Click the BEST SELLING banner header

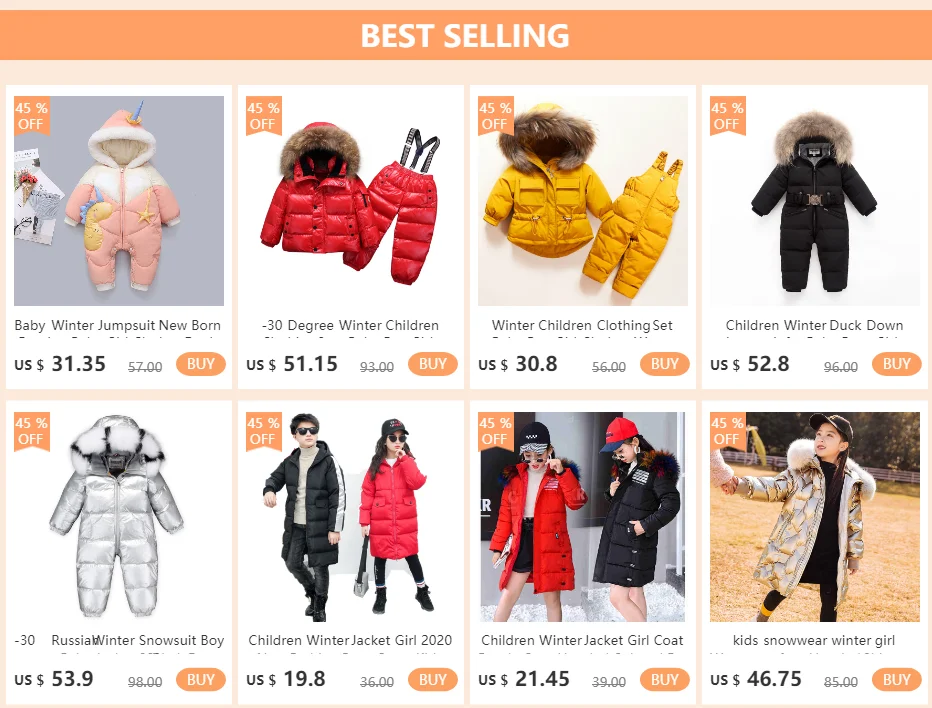coord(466,35)
